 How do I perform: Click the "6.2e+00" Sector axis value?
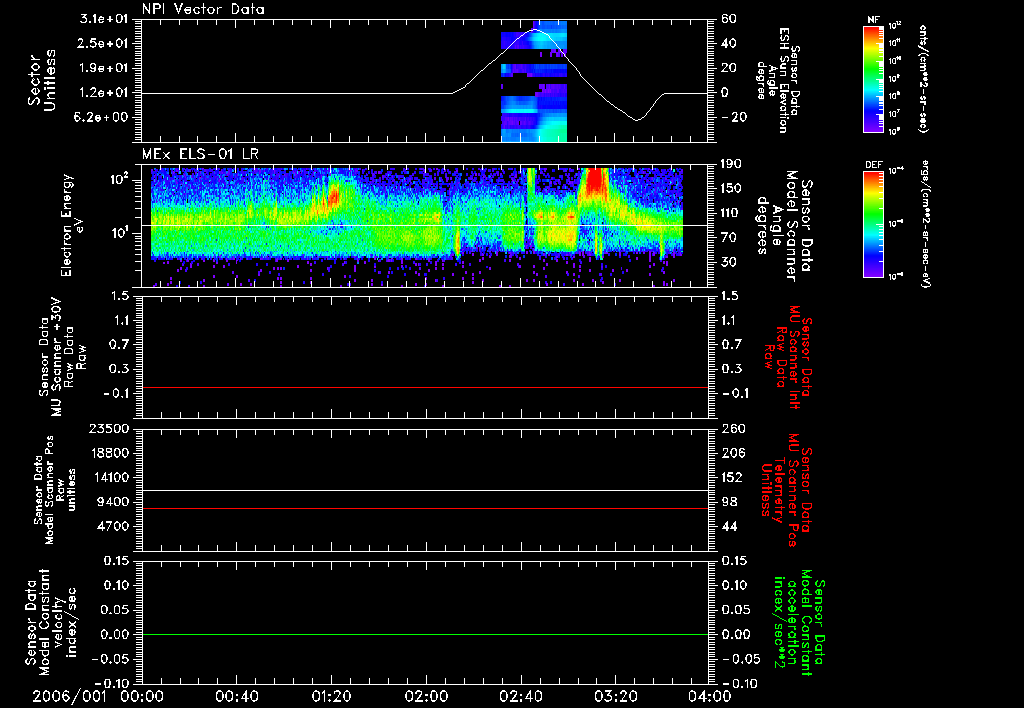(103, 117)
